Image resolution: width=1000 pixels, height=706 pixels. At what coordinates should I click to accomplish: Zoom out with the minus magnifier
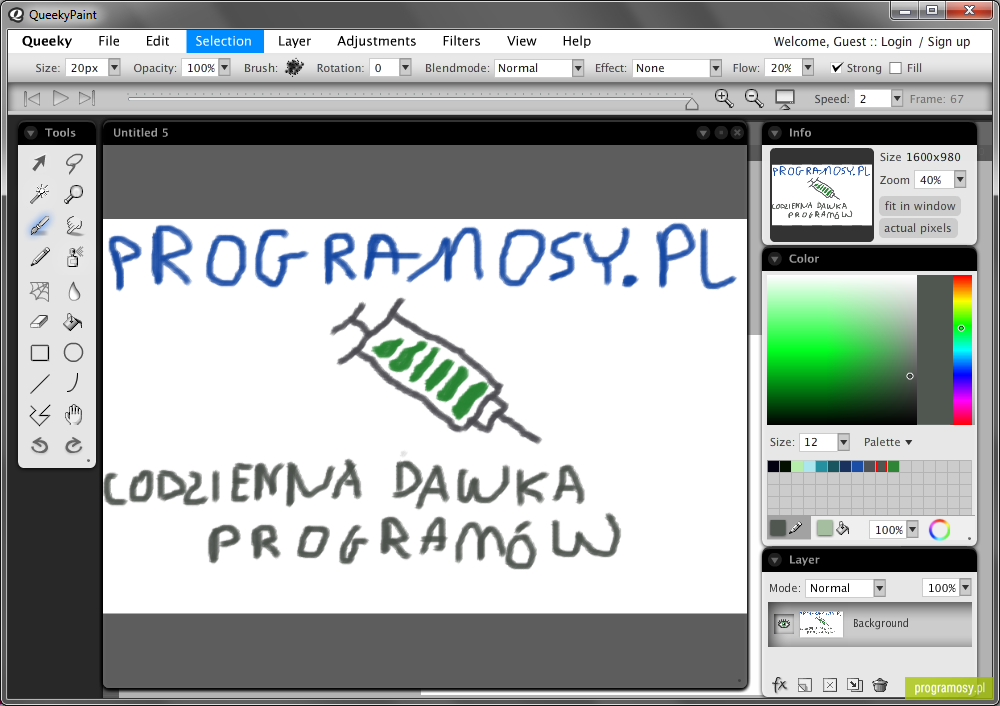(x=754, y=98)
